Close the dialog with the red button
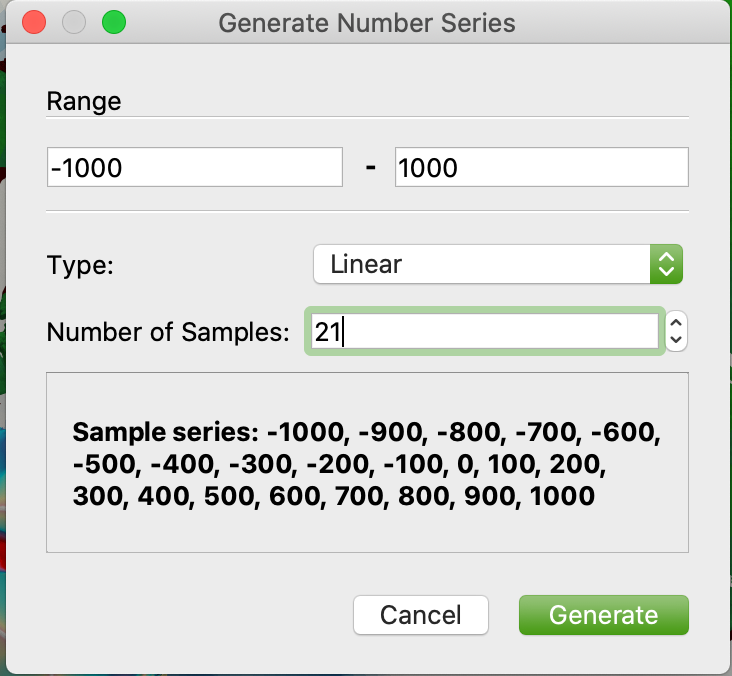 pyautogui.click(x=34, y=22)
